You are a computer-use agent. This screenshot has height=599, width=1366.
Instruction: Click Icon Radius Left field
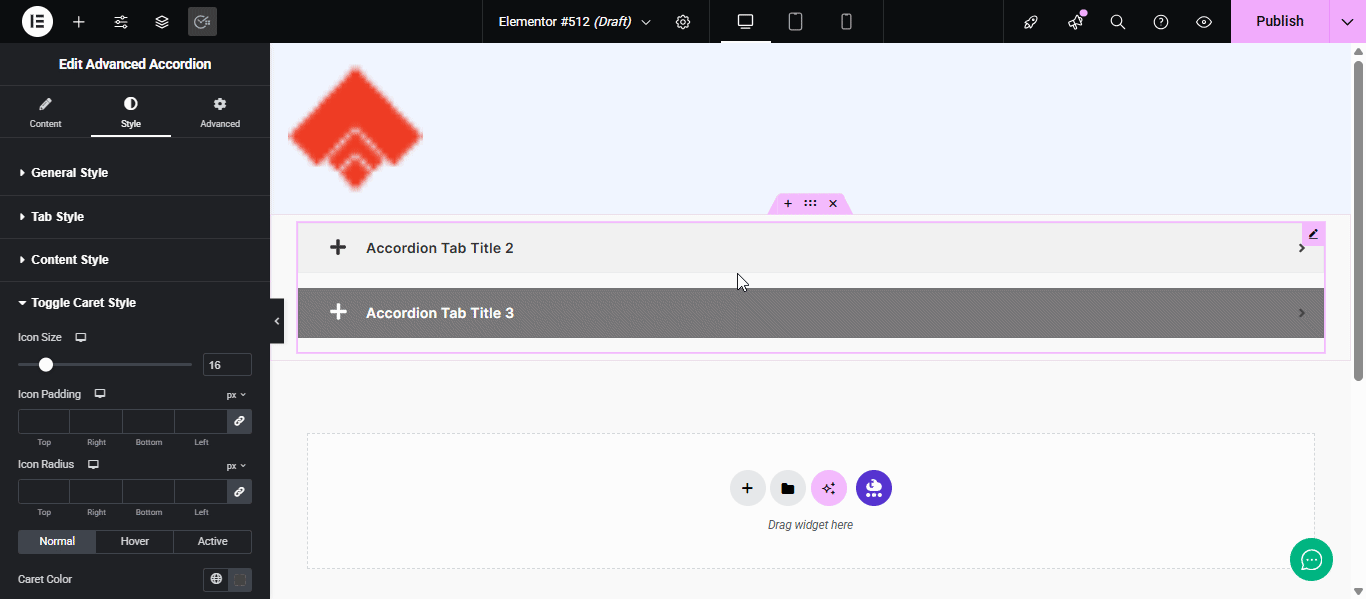201,491
